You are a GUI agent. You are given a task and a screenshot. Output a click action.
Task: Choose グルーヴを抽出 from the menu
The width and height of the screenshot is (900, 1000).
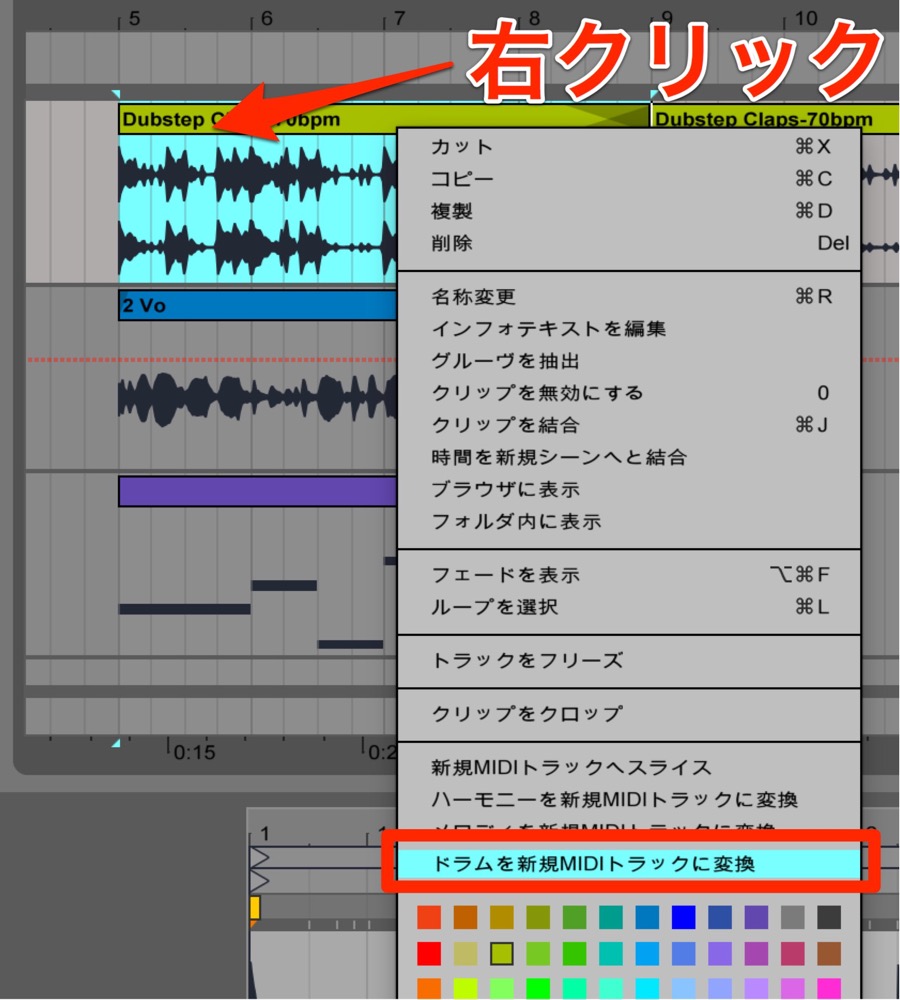(x=629, y=361)
